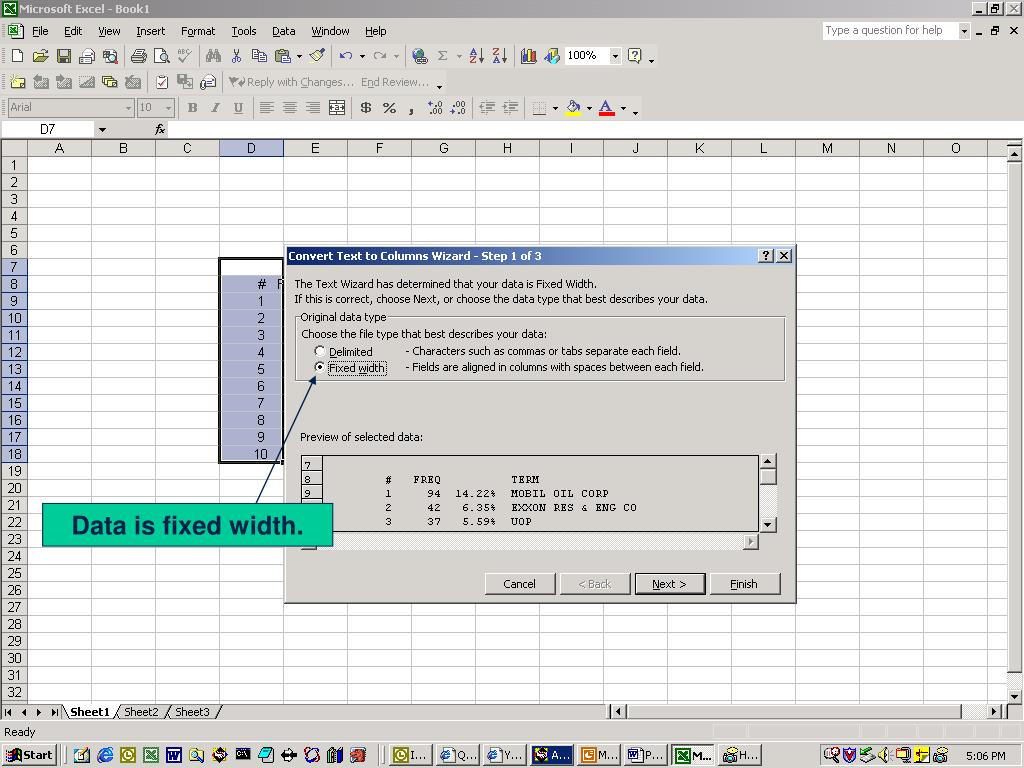Viewport: 1024px width, 768px height.
Task: Click the AutoSum sigma icon
Action: (442, 56)
